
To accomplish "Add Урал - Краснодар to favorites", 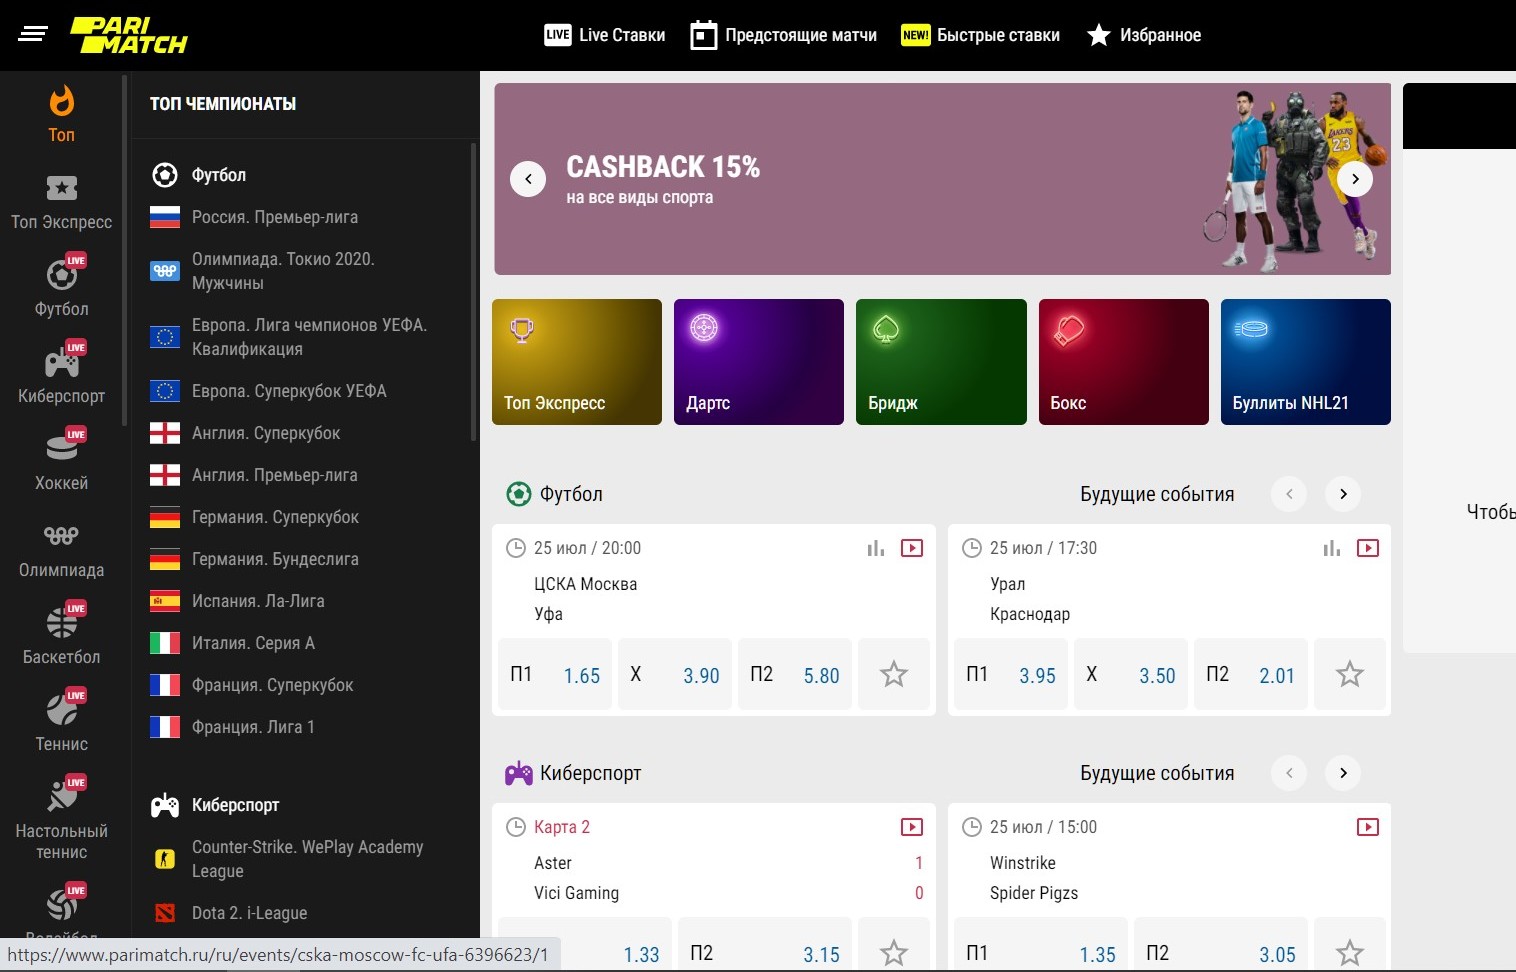I will coord(1350,675).
